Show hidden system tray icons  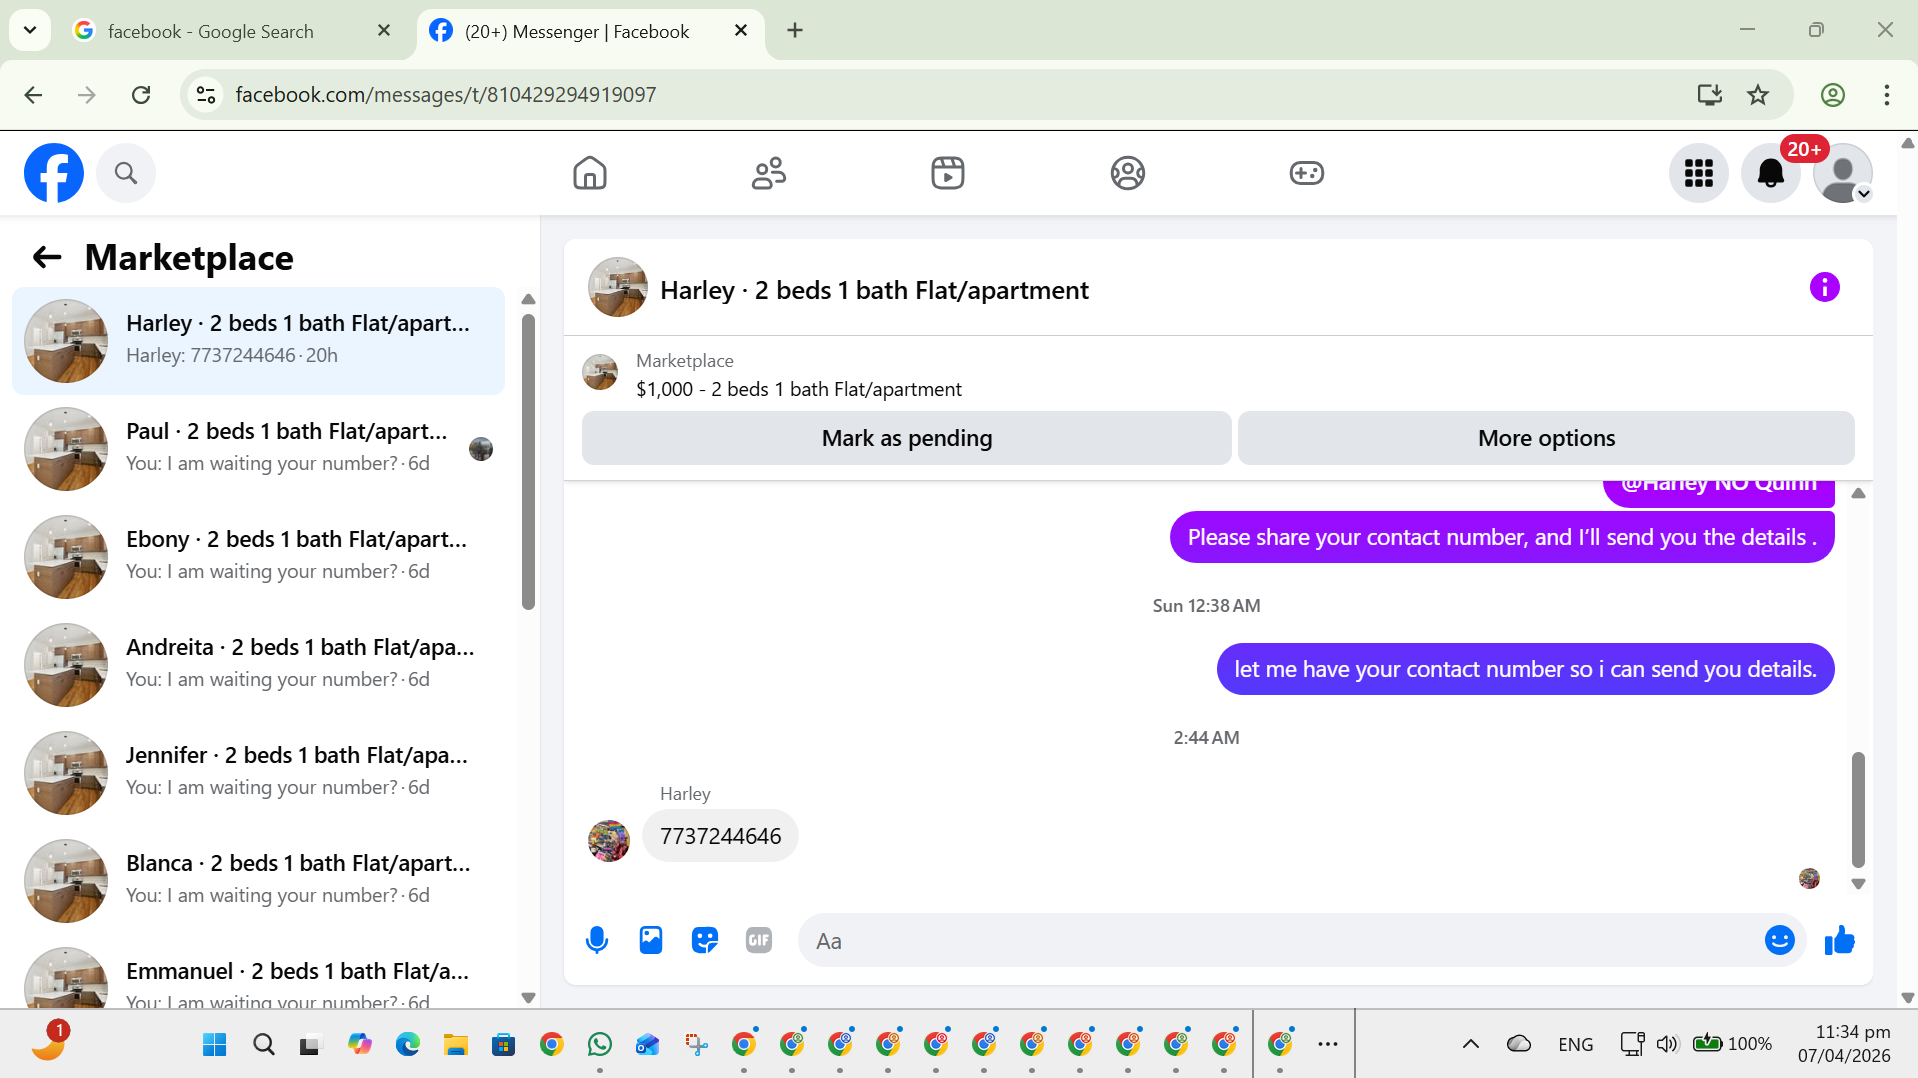pos(1471,1045)
